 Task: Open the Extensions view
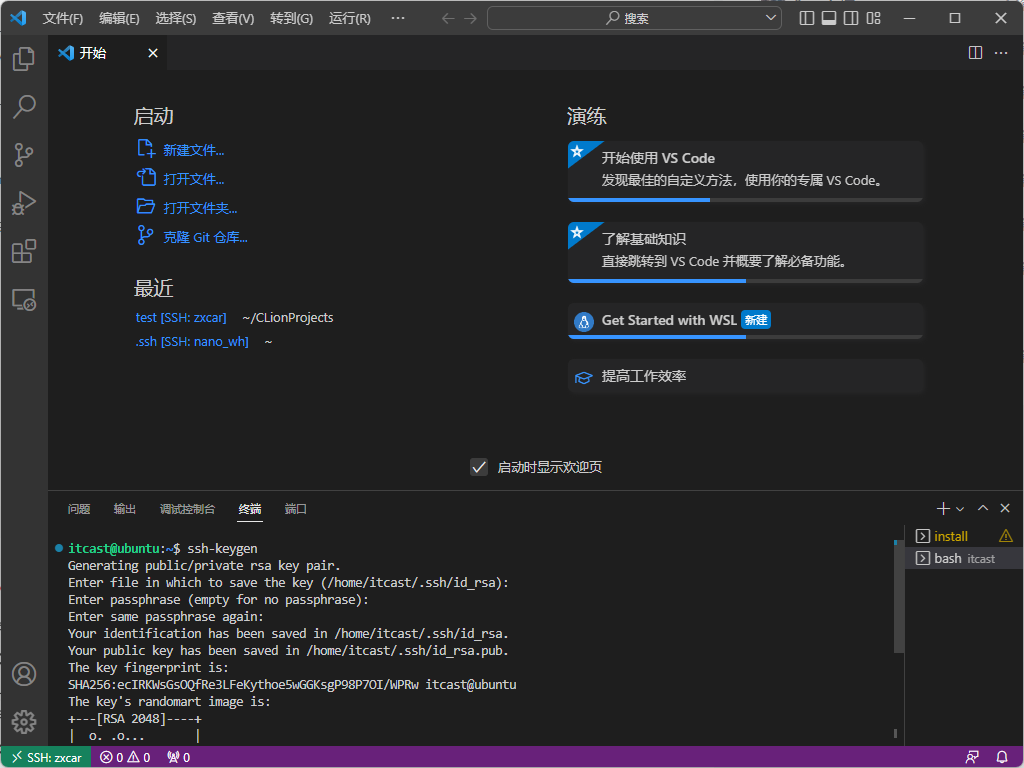tap(24, 251)
